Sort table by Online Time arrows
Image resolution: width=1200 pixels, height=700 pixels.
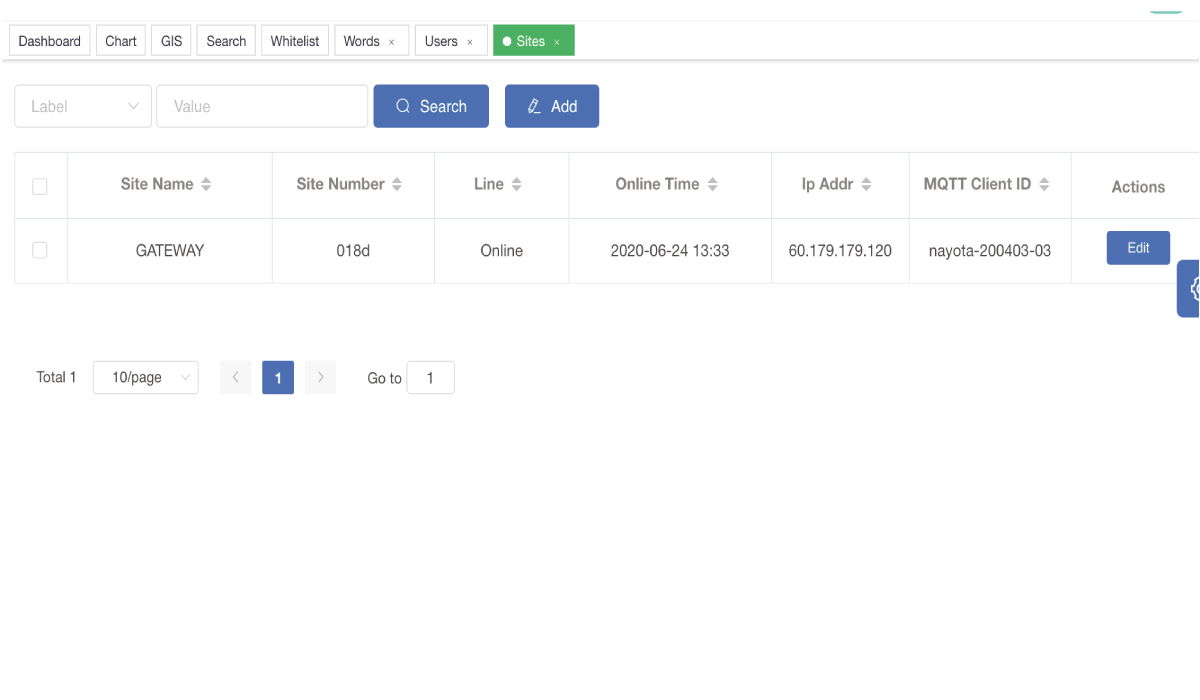(712, 185)
